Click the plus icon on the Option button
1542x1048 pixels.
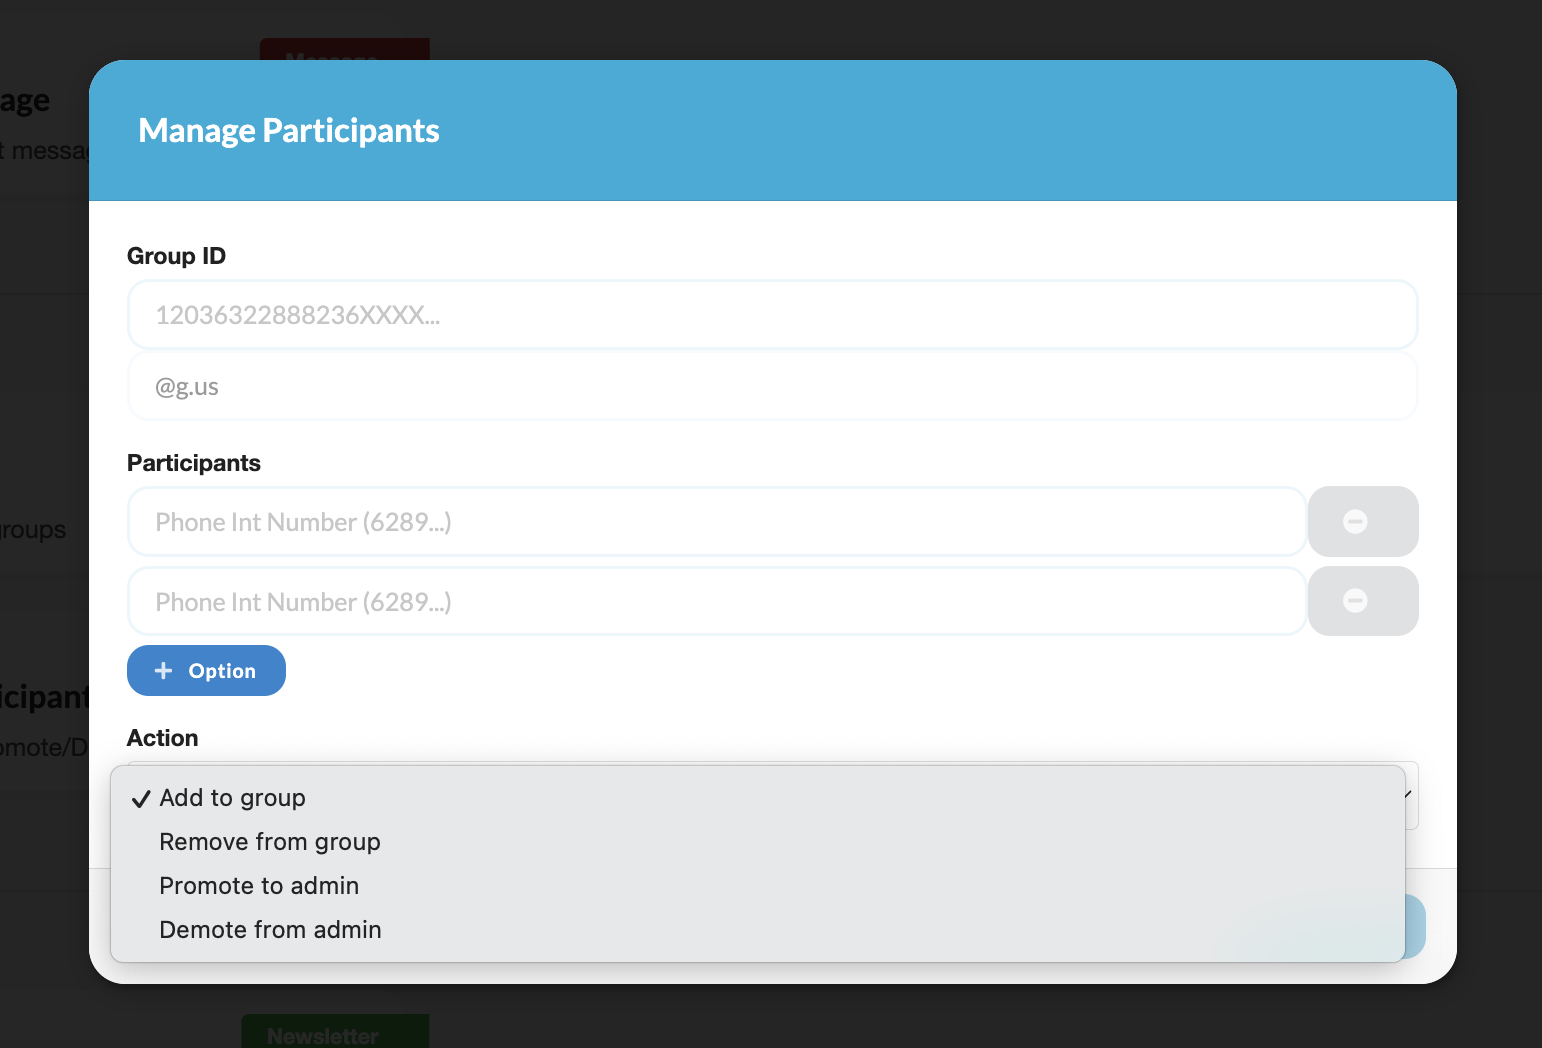[x=163, y=670]
